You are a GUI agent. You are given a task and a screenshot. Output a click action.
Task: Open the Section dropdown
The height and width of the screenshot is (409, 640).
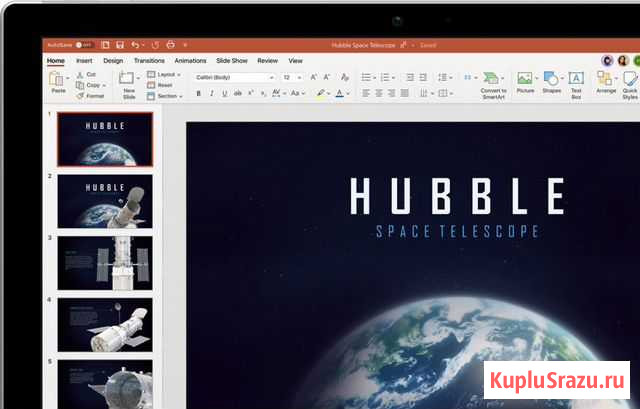[x=164, y=96]
